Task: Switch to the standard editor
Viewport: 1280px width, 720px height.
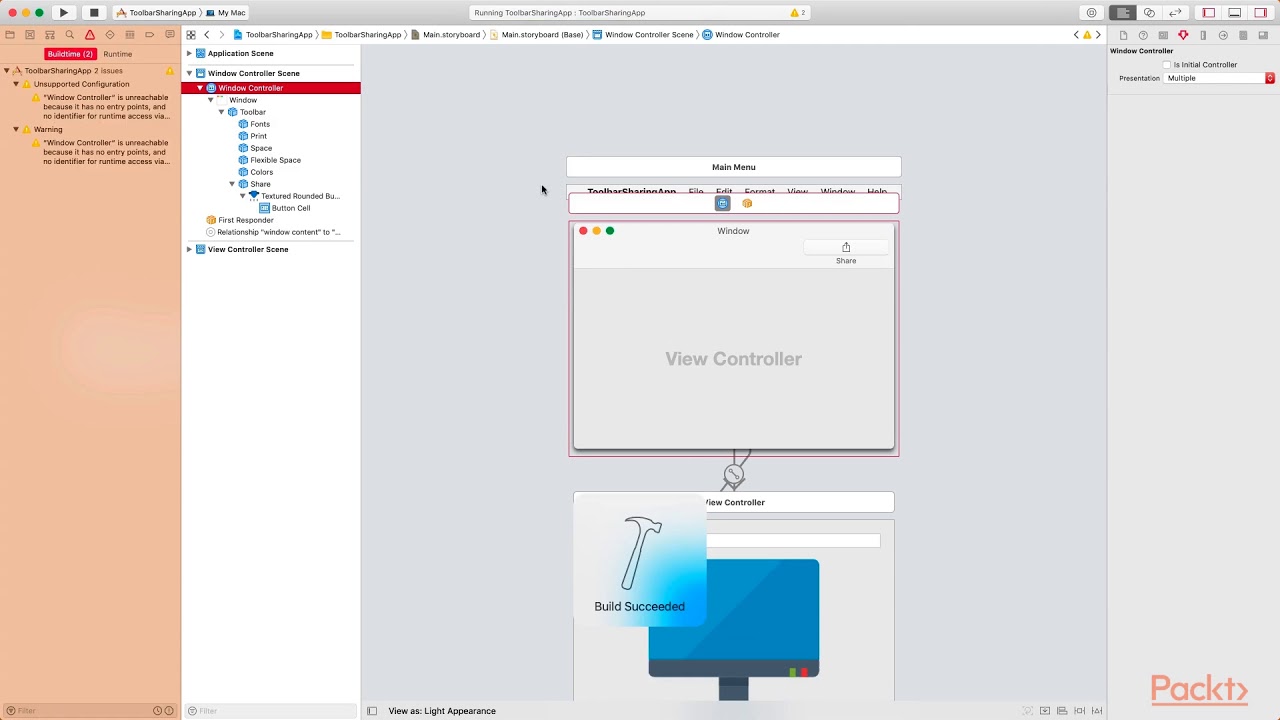Action: tap(1124, 13)
